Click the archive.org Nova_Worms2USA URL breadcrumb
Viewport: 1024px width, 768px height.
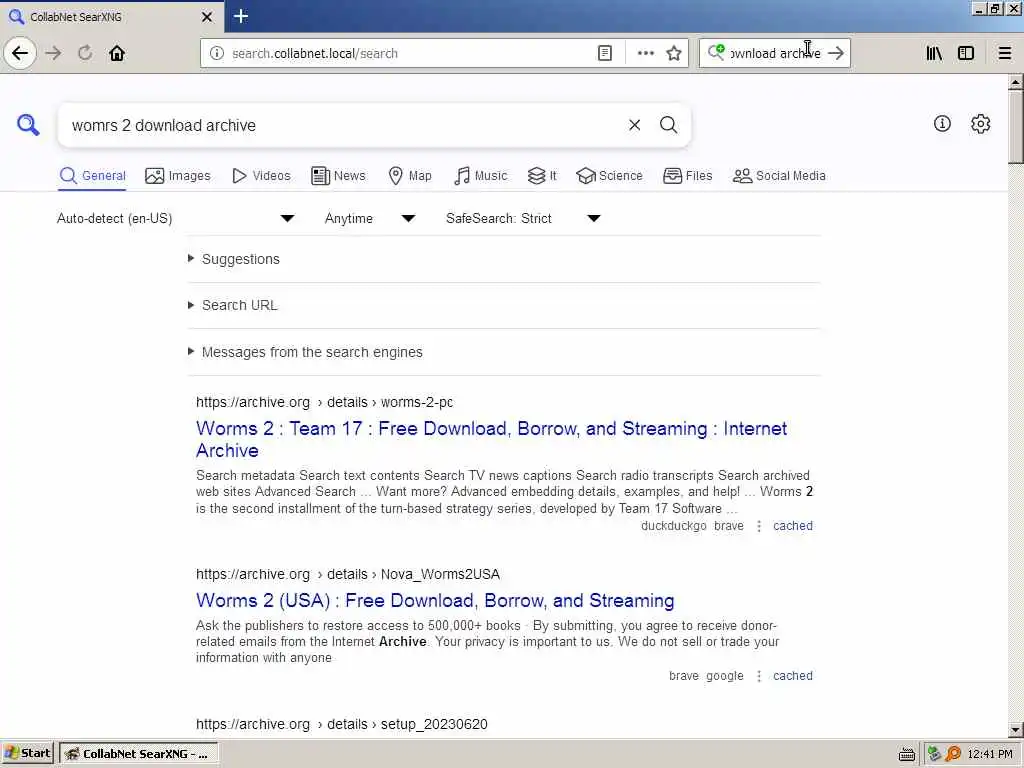pos(348,575)
